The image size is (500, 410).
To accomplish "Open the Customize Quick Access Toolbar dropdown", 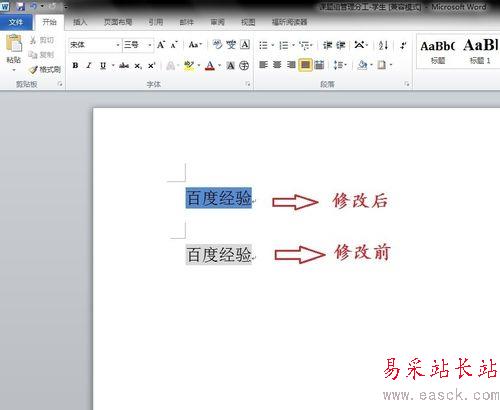I will [66, 6].
